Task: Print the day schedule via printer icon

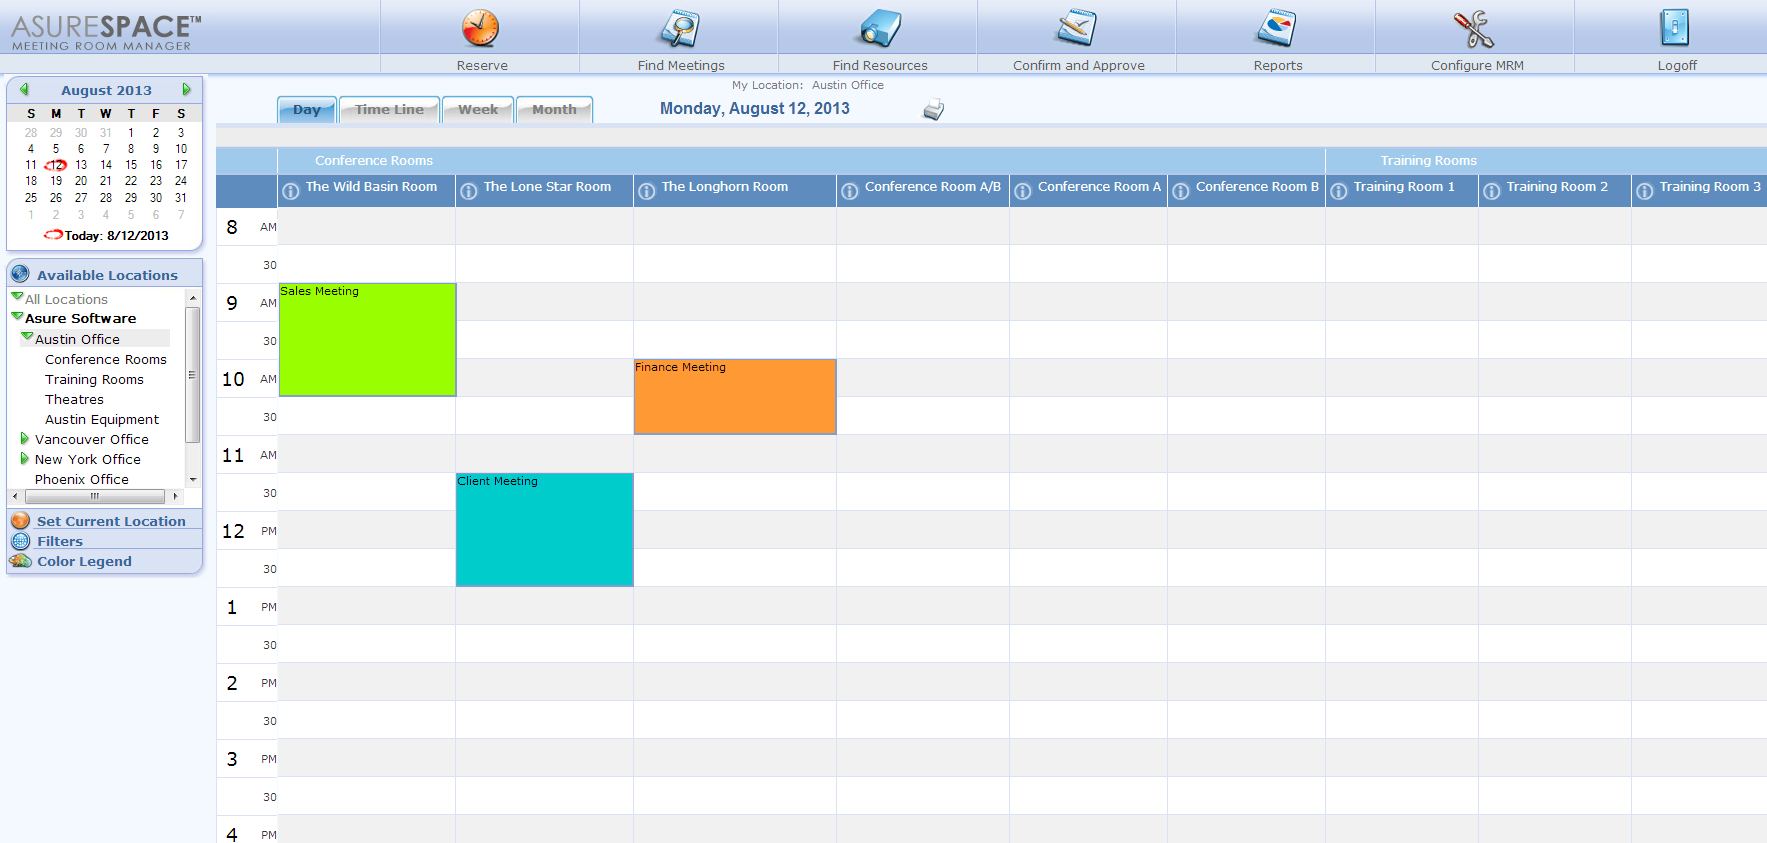Action: point(933,110)
